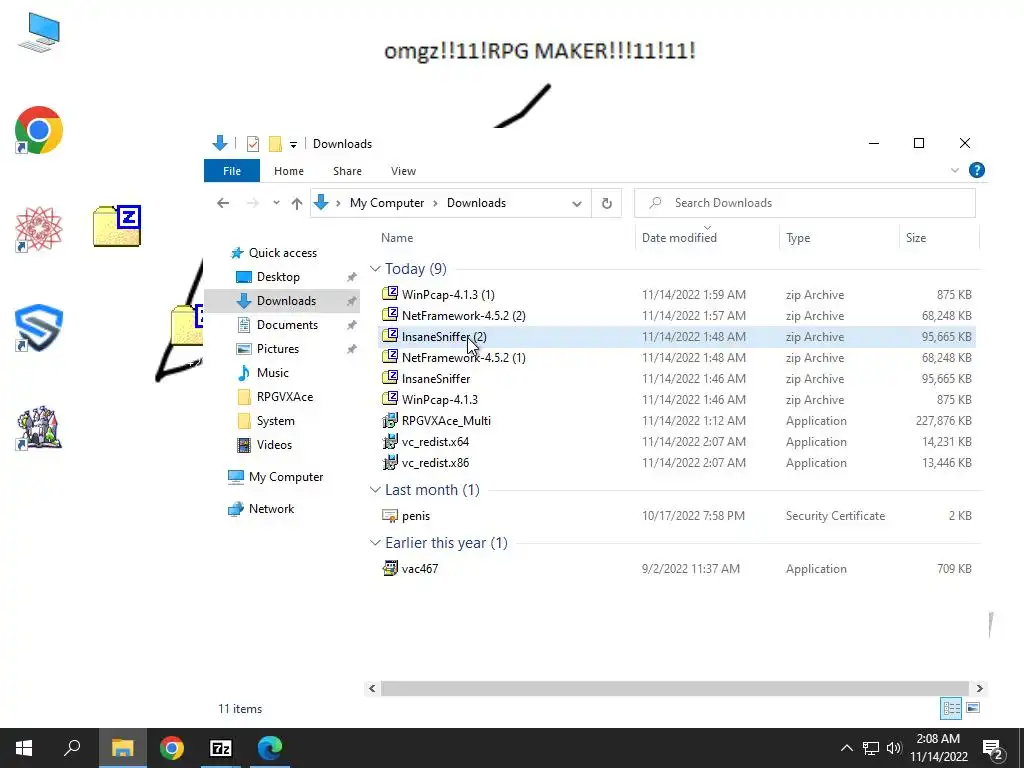Refresh the Downloads folder
This screenshot has width=1024, height=768.
[x=607, y=203]
